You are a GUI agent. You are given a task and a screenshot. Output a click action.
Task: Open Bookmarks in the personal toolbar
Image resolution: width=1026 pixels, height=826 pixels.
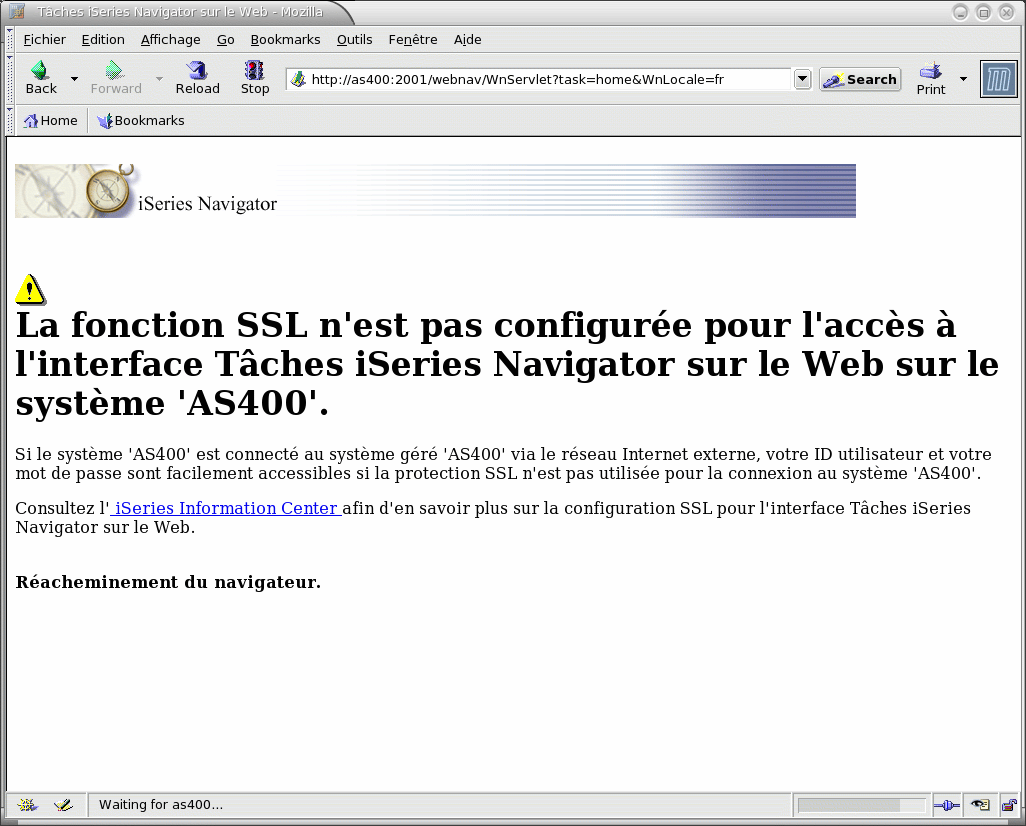point(141,120)
